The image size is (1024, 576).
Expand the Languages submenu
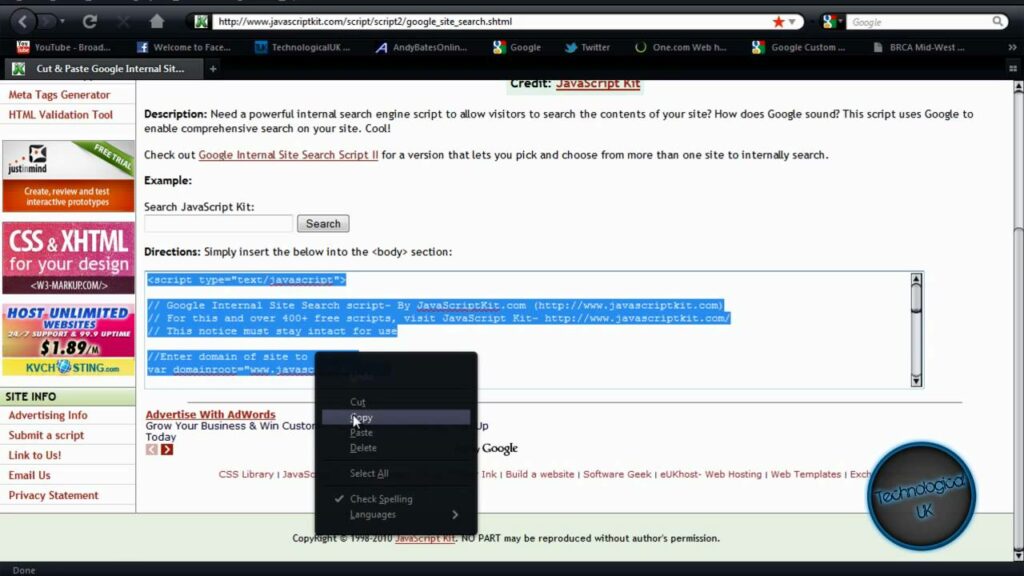396,515
